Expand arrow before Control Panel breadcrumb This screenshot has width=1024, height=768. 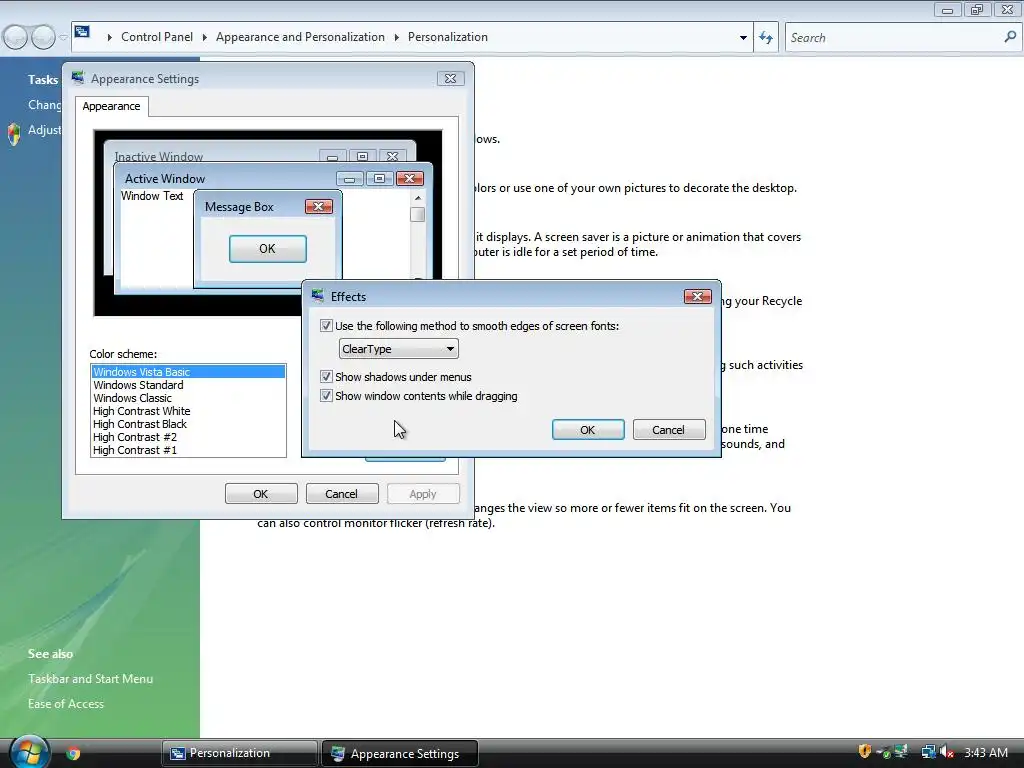pos(109,37)
